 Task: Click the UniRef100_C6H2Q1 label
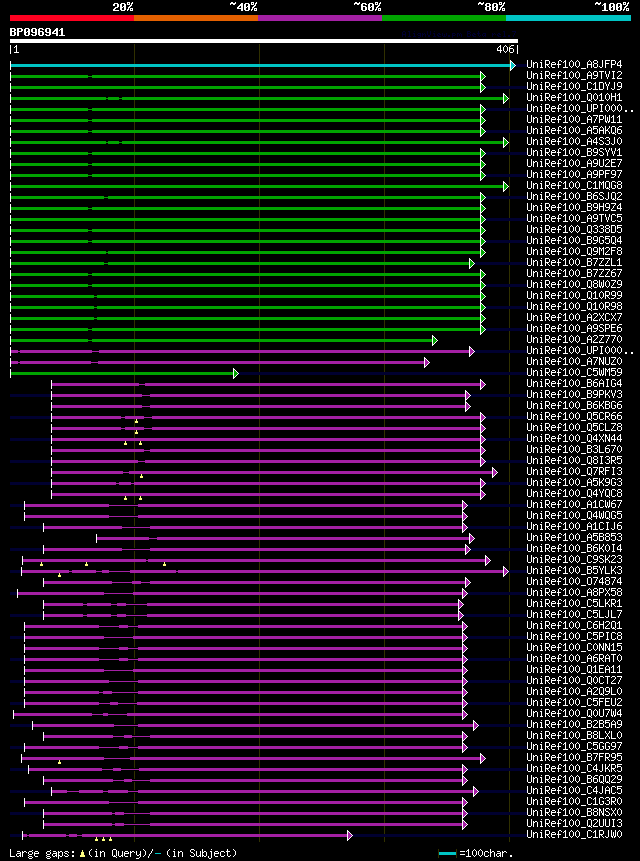pyautogui.click(x=574, y=624)
